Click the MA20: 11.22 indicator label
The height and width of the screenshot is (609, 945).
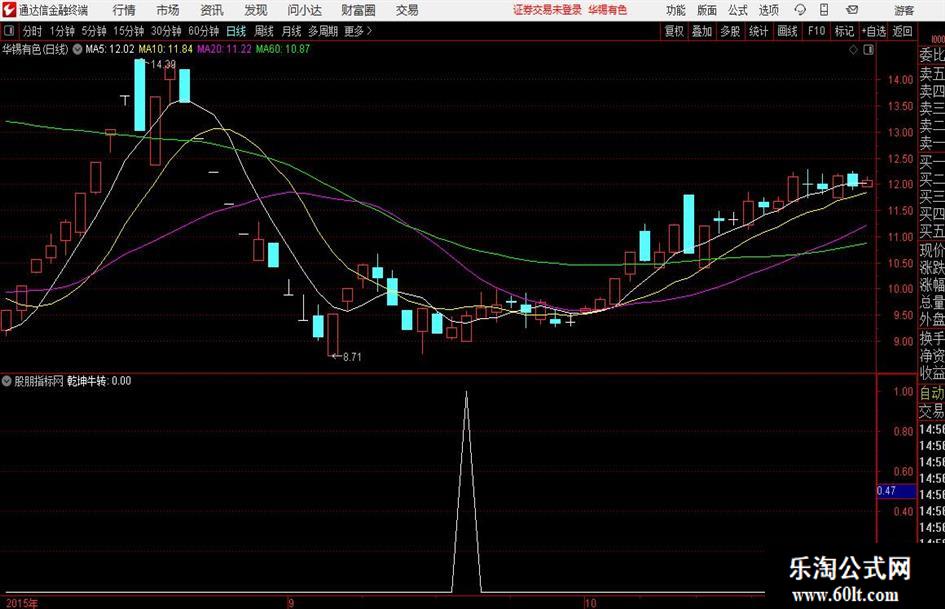[224, 49]
